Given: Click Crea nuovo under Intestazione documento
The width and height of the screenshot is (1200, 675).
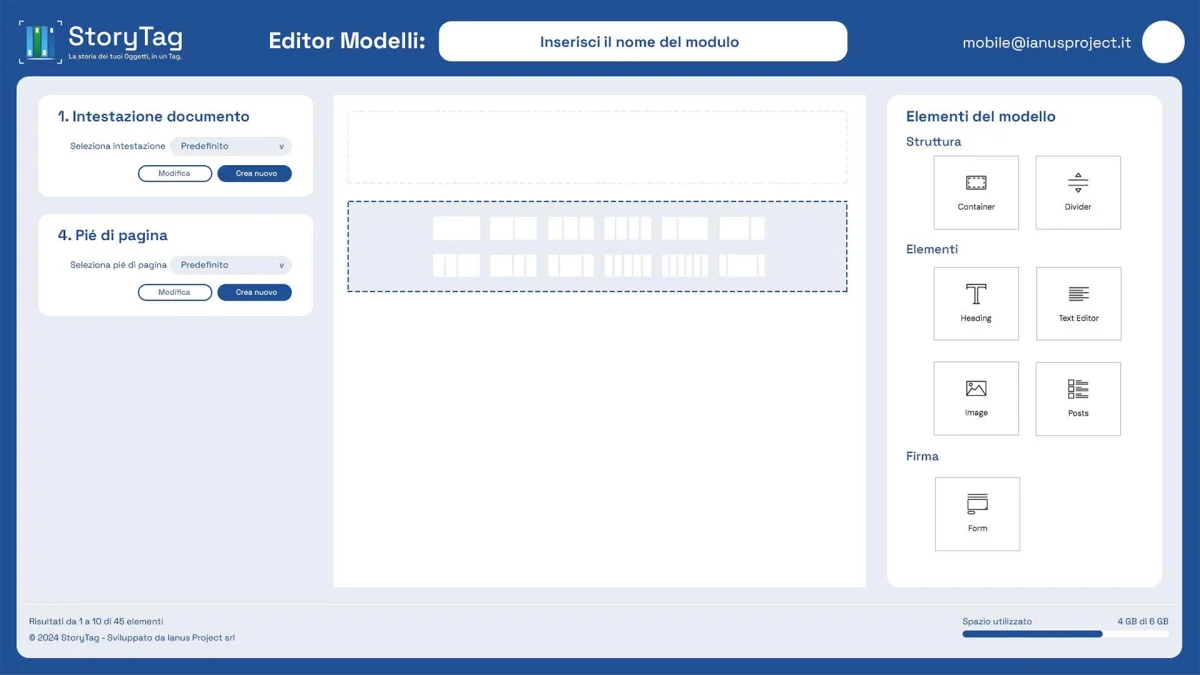Looking at the screenshot, I should (x=255, y=174).
